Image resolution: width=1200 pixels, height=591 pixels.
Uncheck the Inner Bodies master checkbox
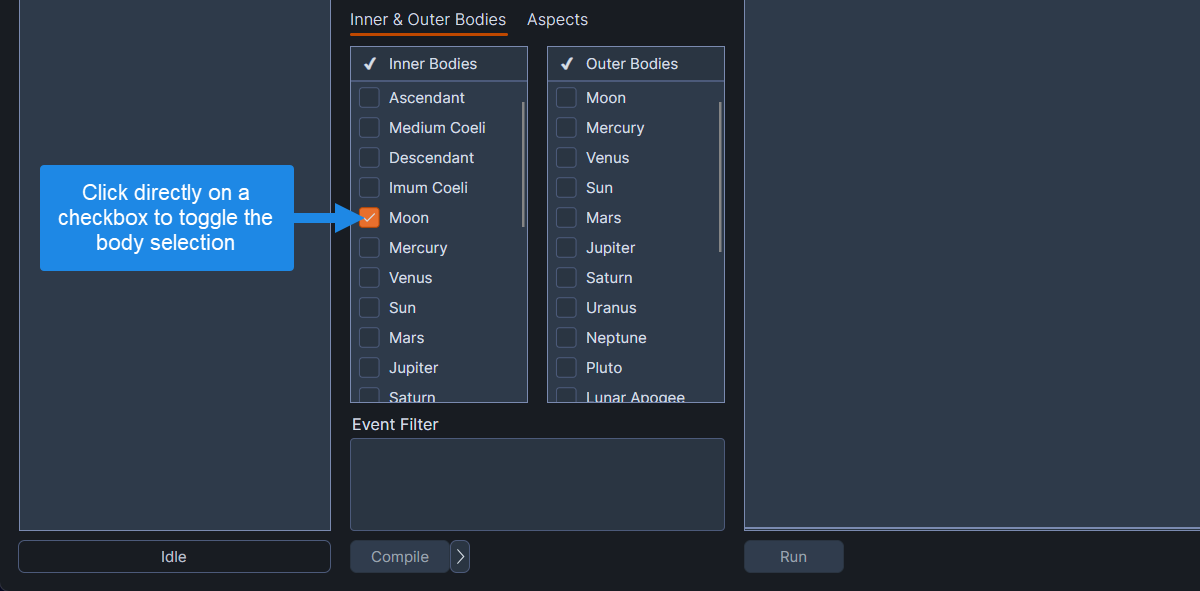369,62
